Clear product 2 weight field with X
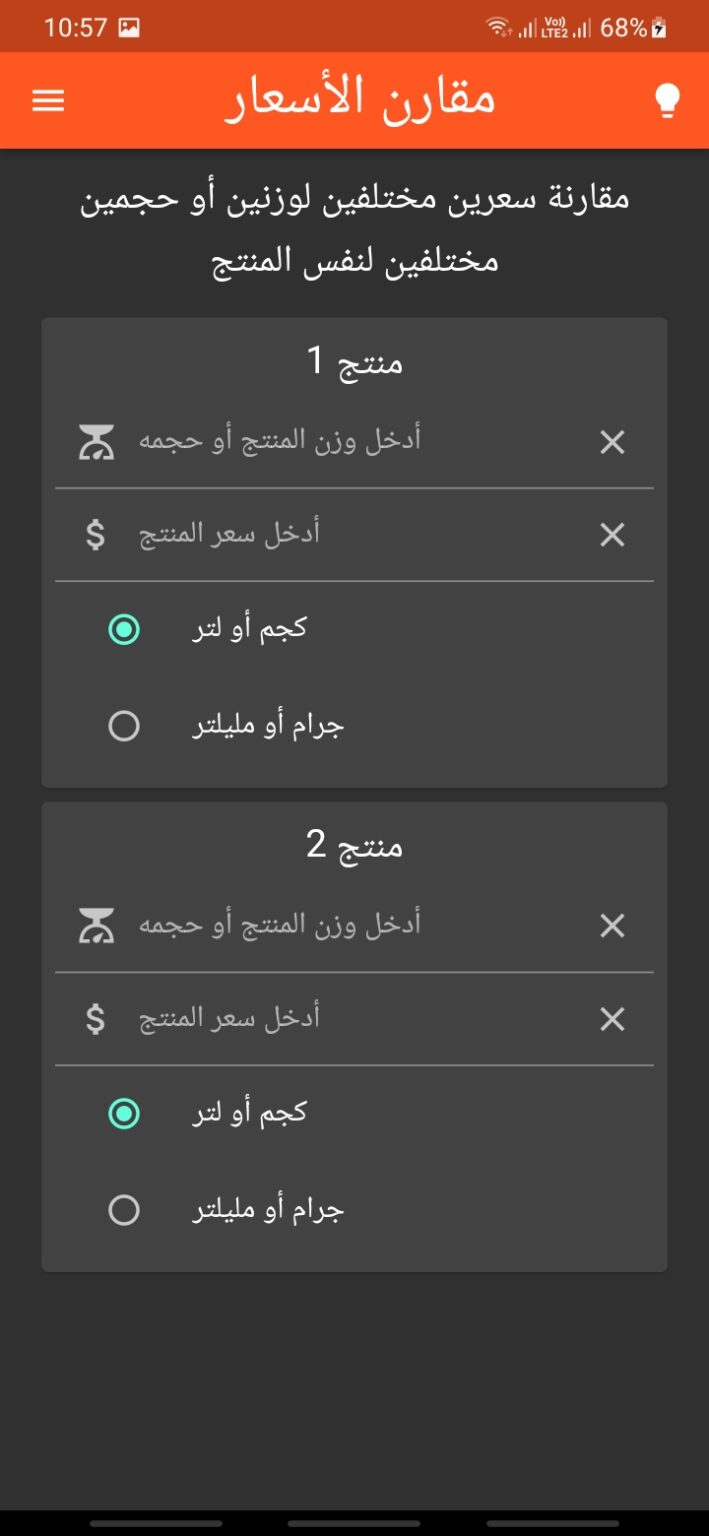 tap(612, 926)
